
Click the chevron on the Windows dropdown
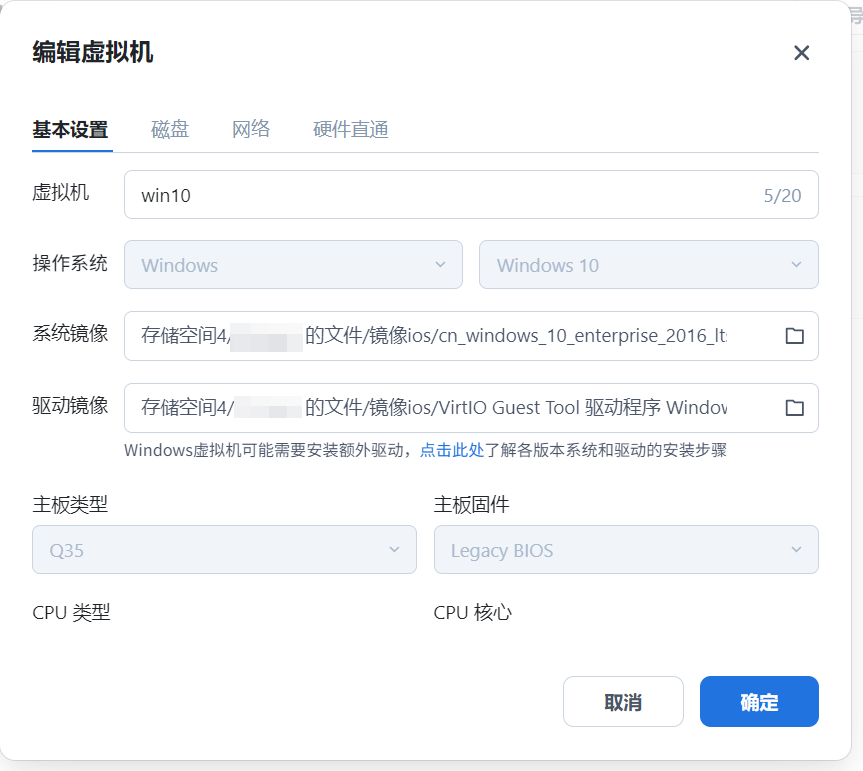point(440,265)
